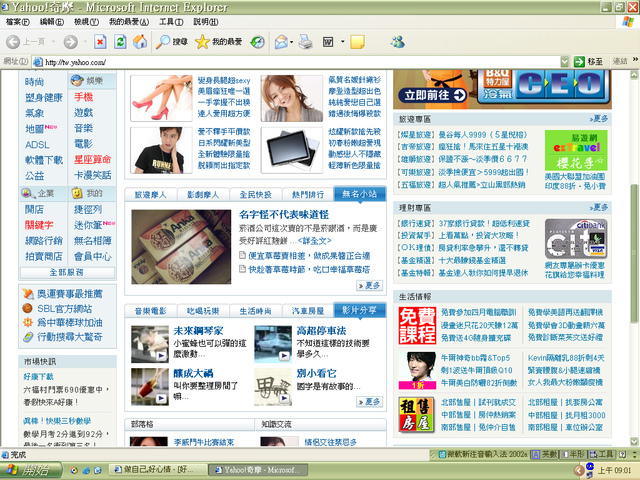Open 我的最愛(A) menu
Image resolution: width=640 pixels, height=480 pixels.
pos(129,22)
